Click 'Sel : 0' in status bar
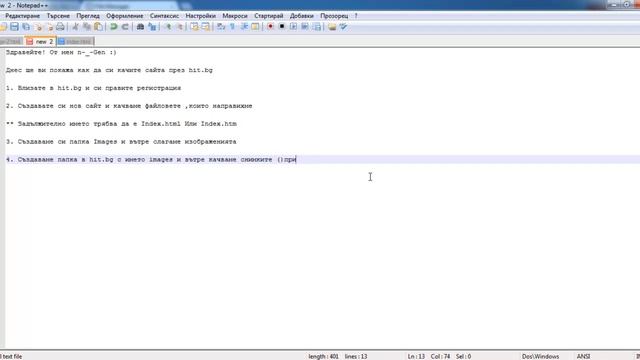Viewport: 640px width, 360px height. coord(463,356)
